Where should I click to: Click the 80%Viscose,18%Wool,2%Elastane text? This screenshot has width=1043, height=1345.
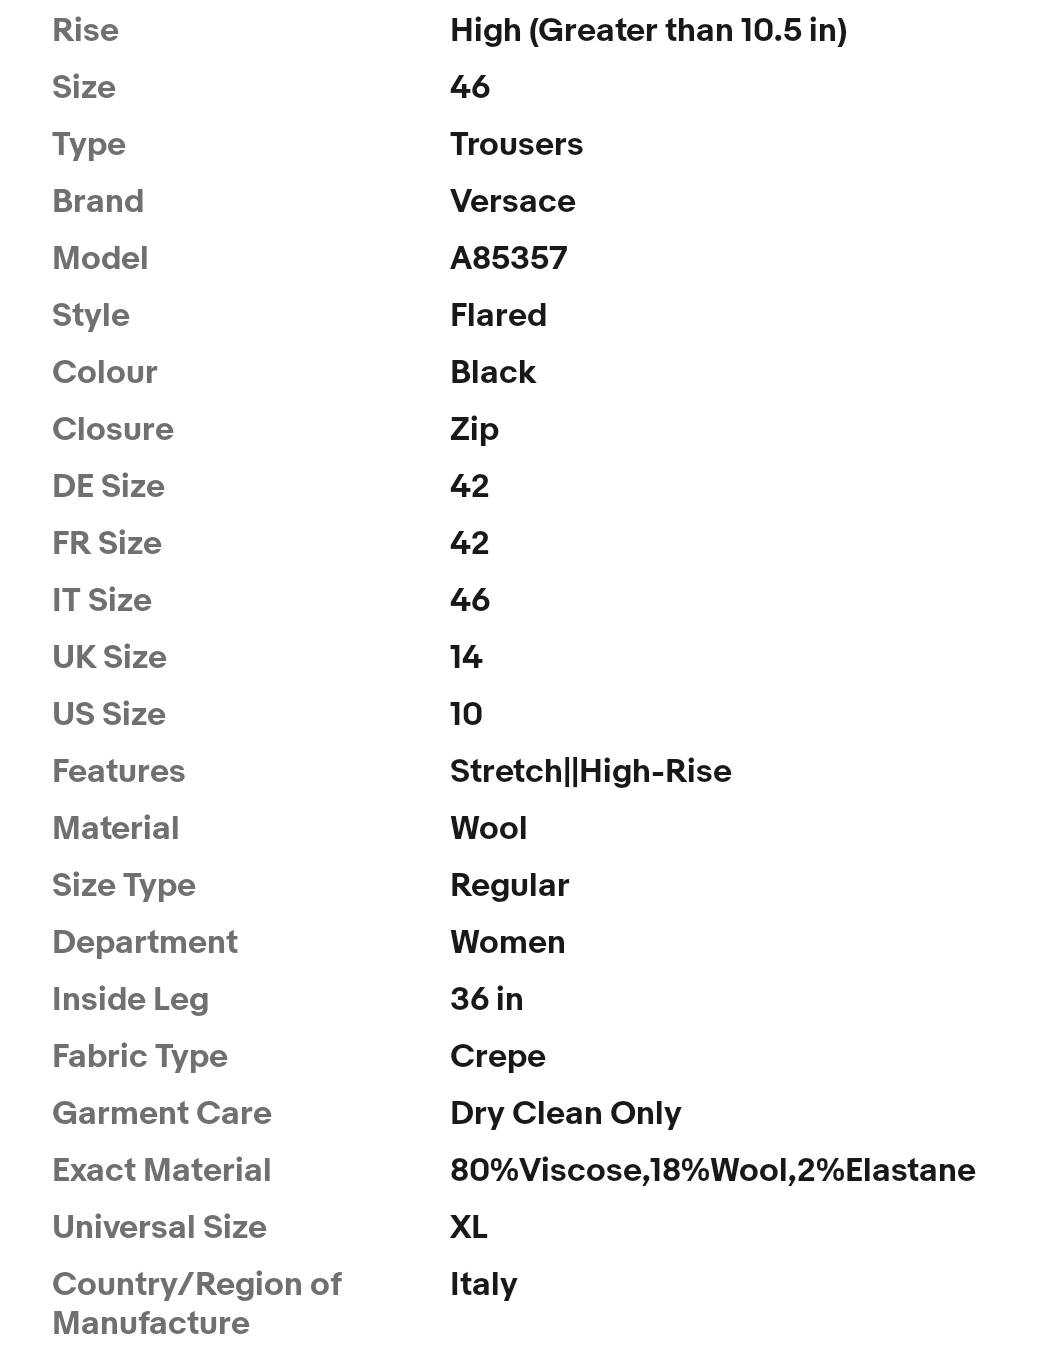712,1170
